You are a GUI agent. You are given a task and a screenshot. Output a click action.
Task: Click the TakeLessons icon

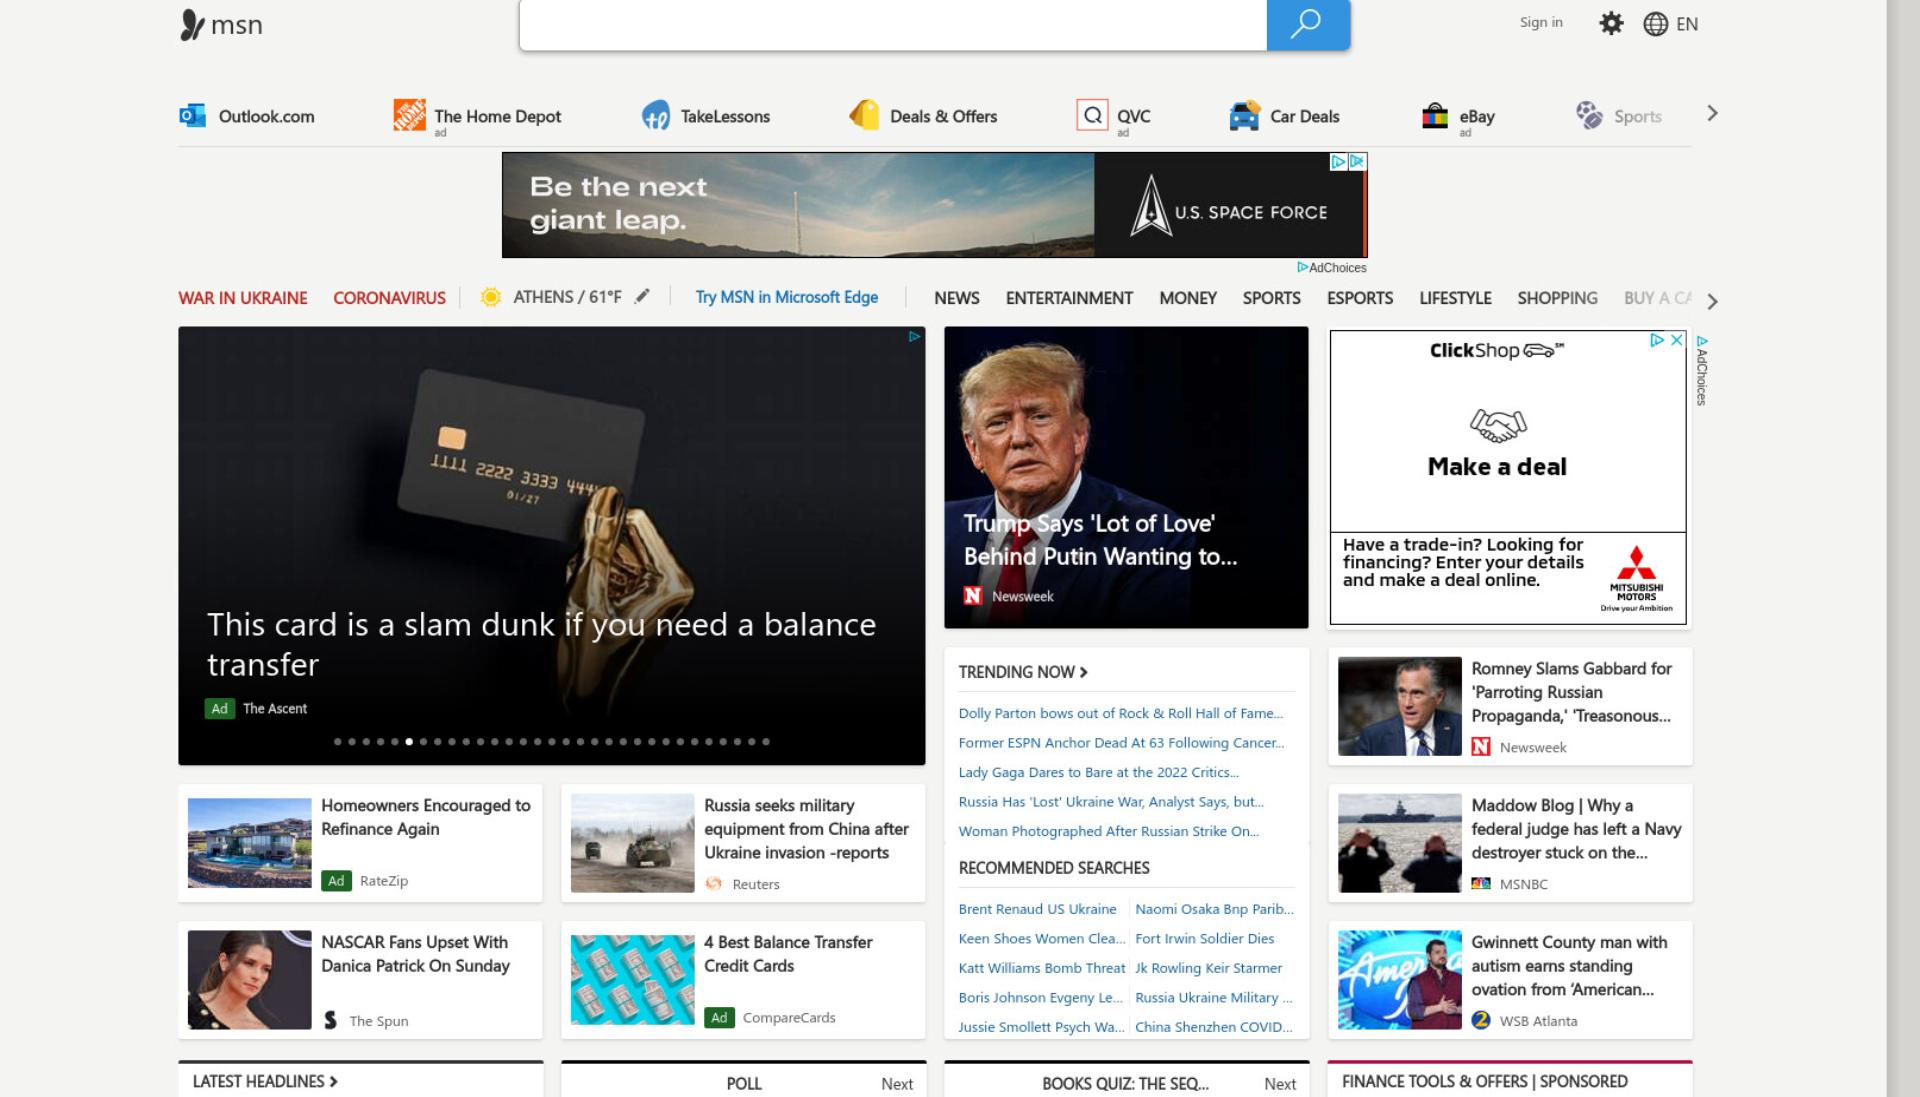click(x=656, y=116)
